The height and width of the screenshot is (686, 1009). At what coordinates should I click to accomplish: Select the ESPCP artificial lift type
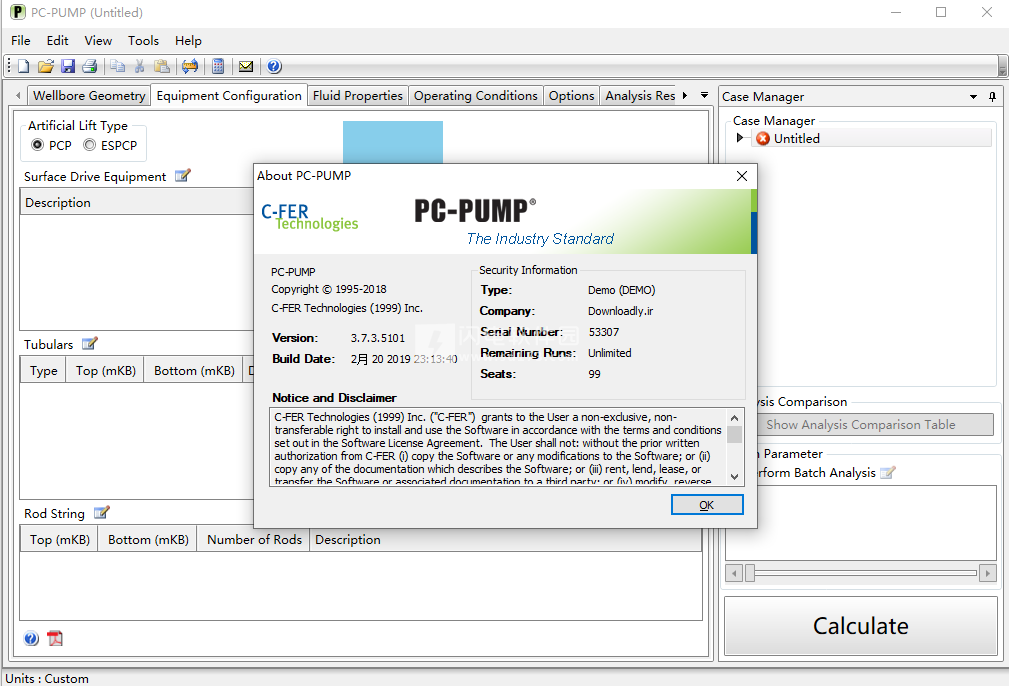(89, 145)
